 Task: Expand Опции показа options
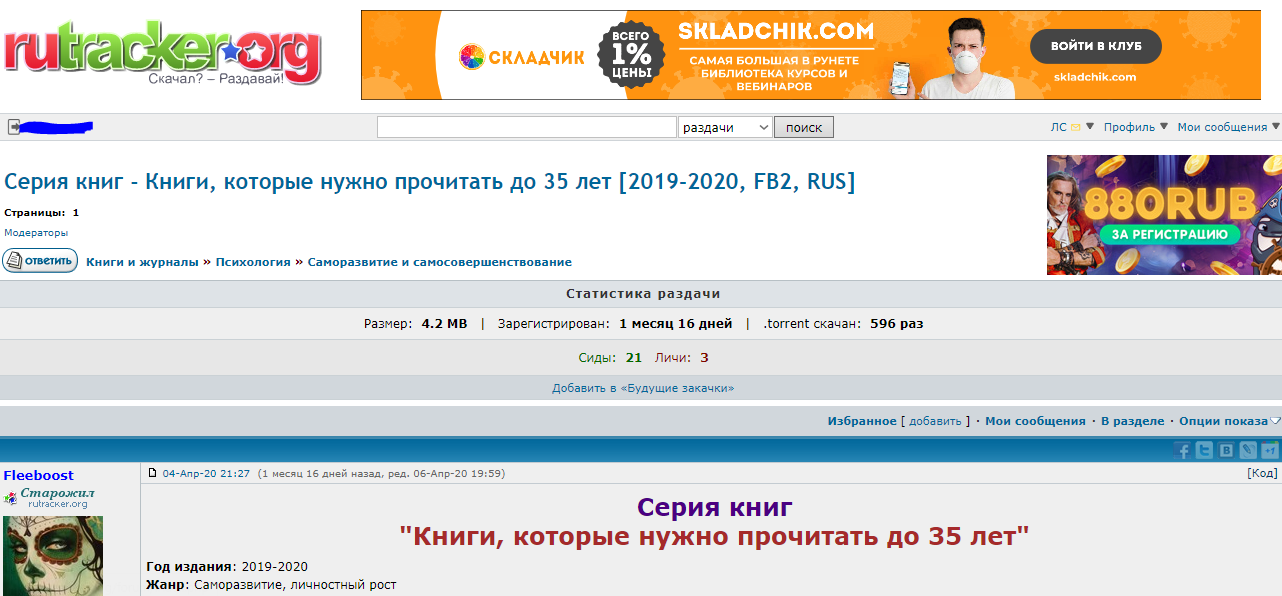coord(1230,421)
